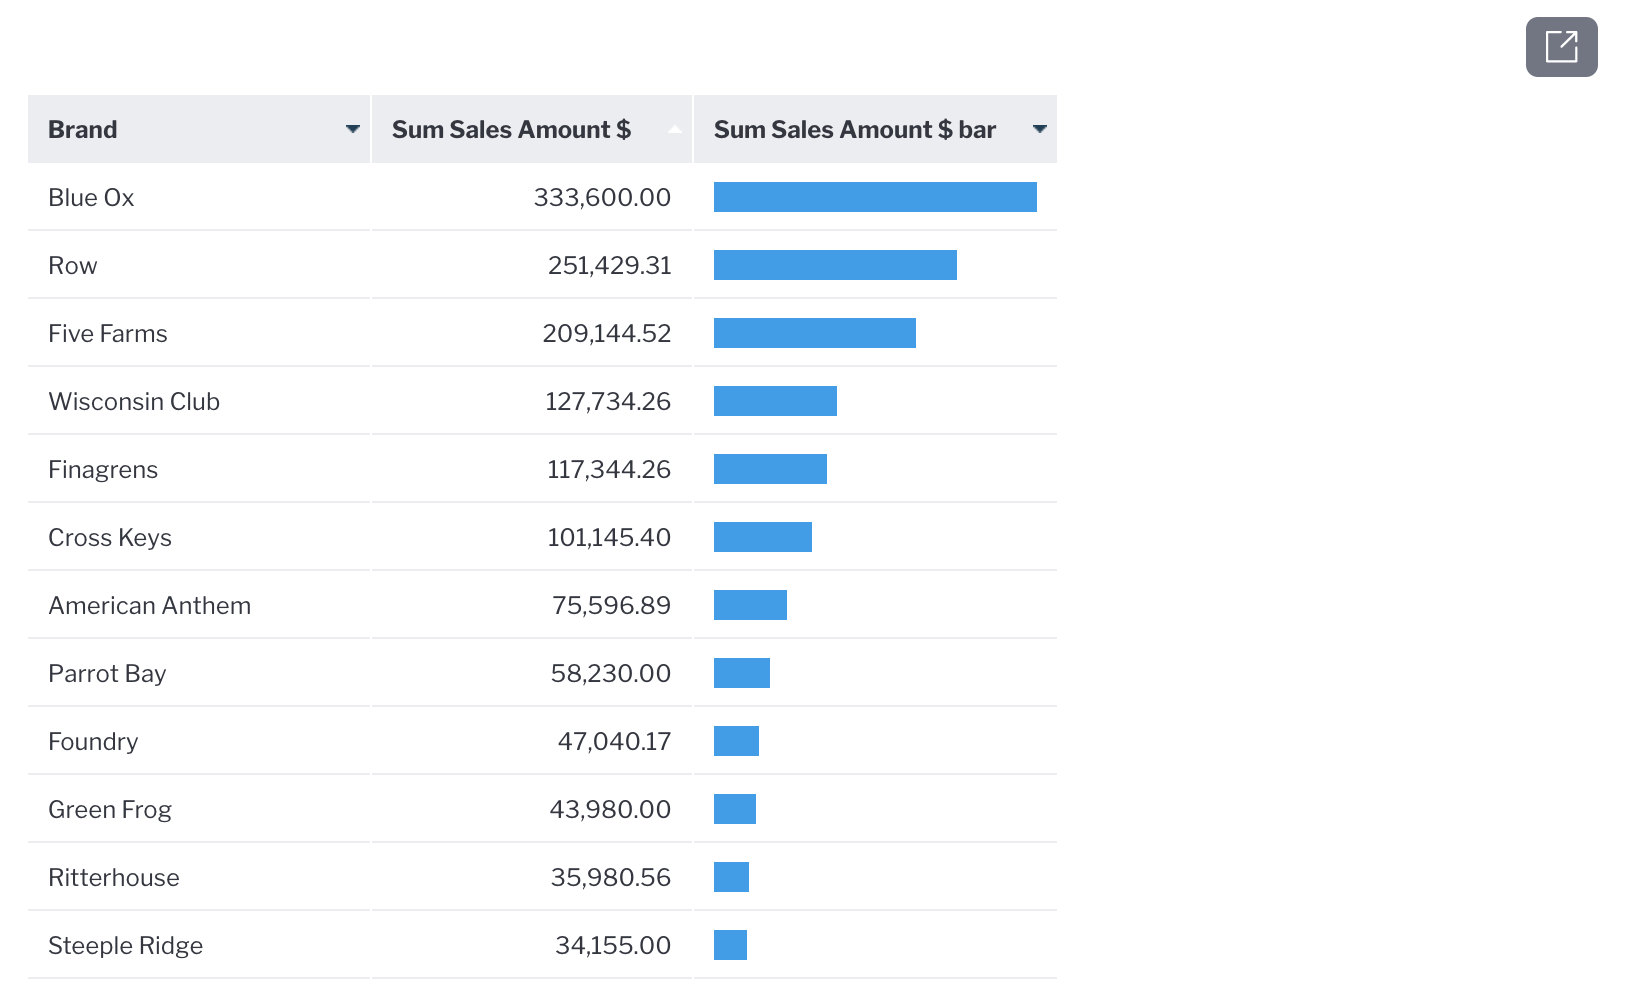Select the Green Frog brand cell

click(199, 809)
